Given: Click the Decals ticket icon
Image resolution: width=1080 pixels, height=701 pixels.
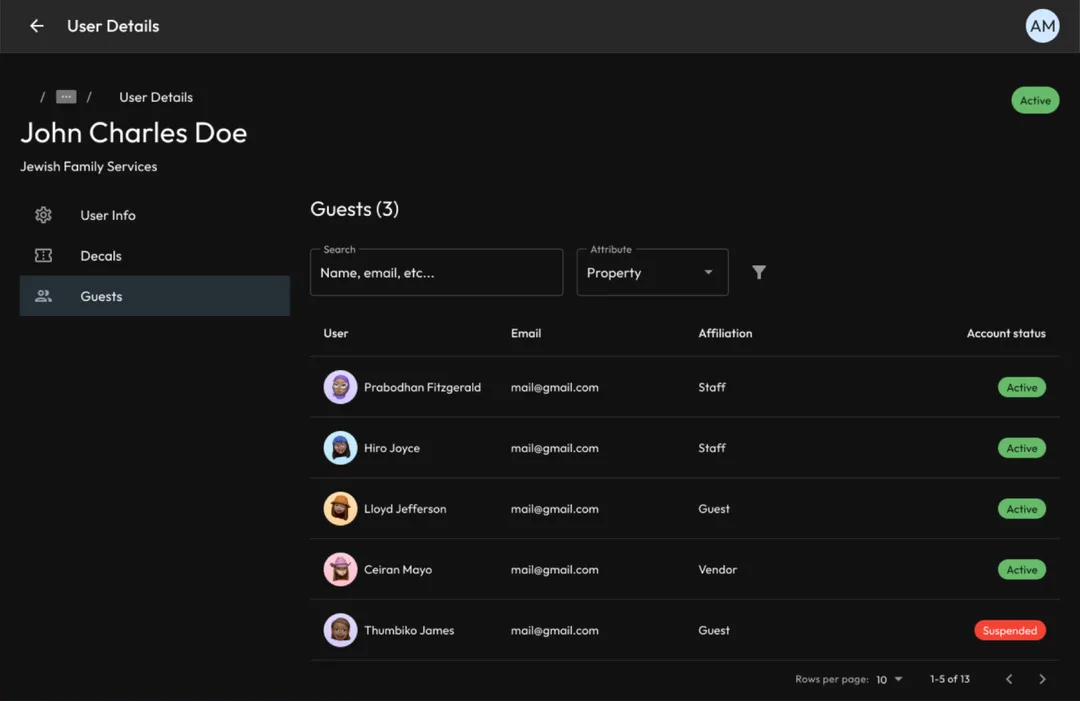Looking at the screenshot, I should (43, 255).
